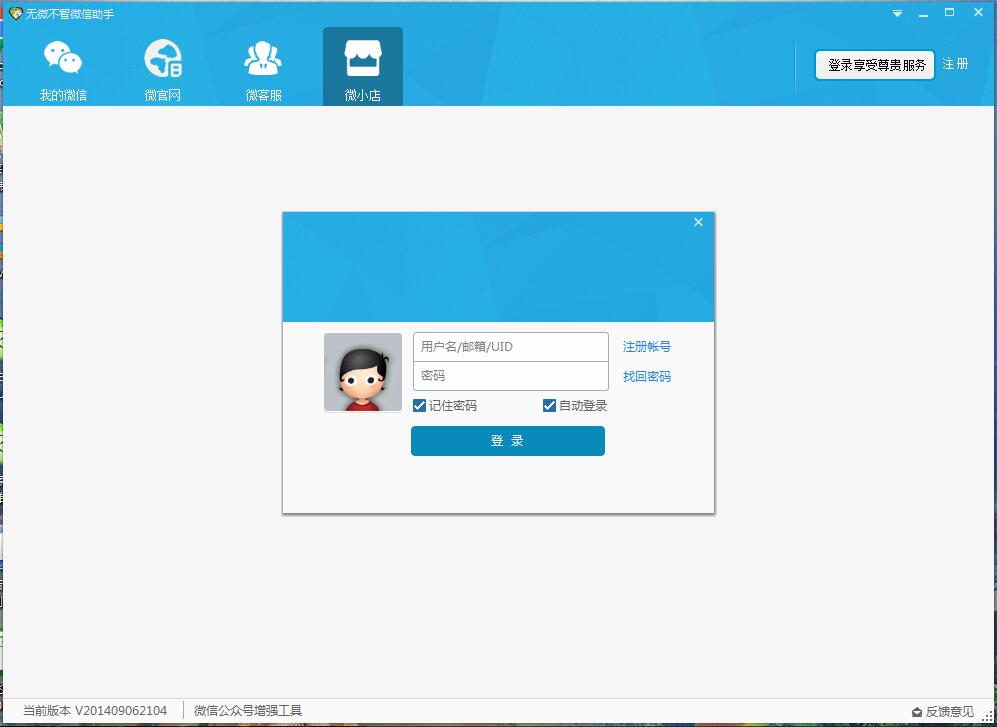Uncheck the 记住密码 checkbox
997x727 pixels.
420,406
